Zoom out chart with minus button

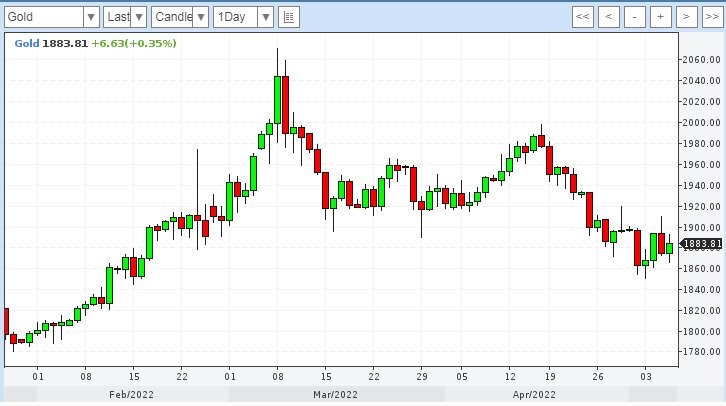tap(634, 17)
